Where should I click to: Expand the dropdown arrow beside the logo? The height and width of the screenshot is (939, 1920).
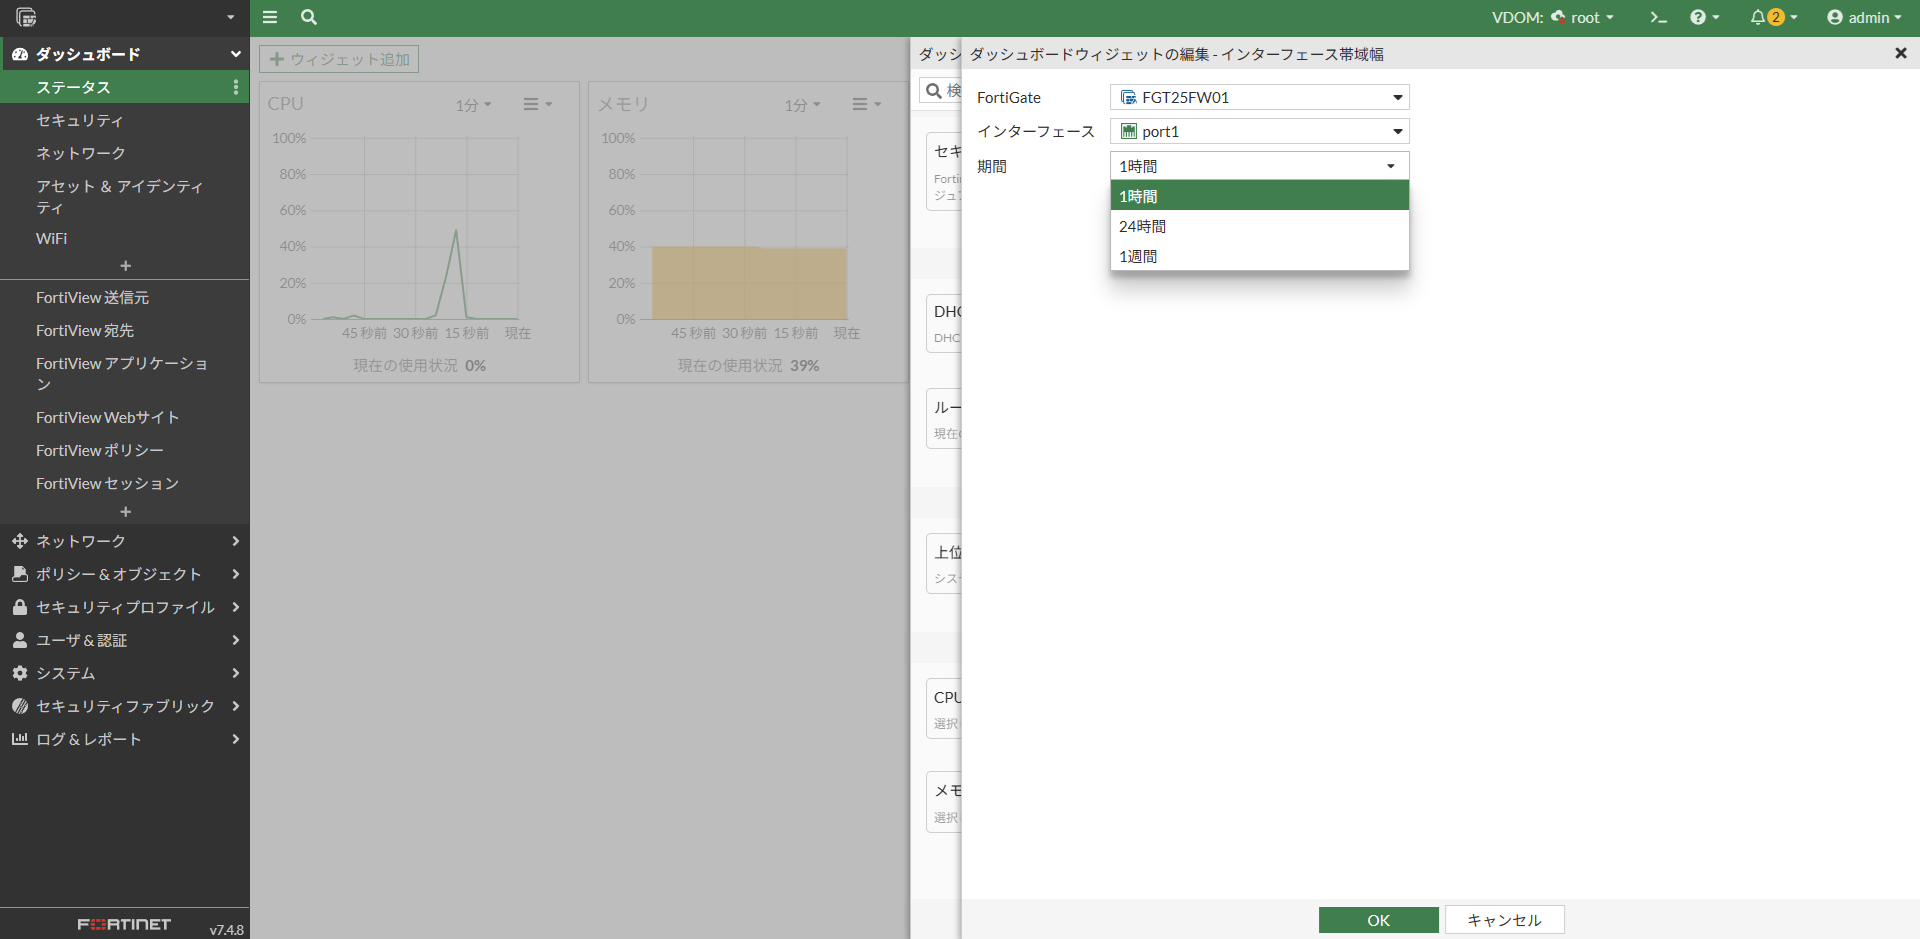[x=230, y=17]
